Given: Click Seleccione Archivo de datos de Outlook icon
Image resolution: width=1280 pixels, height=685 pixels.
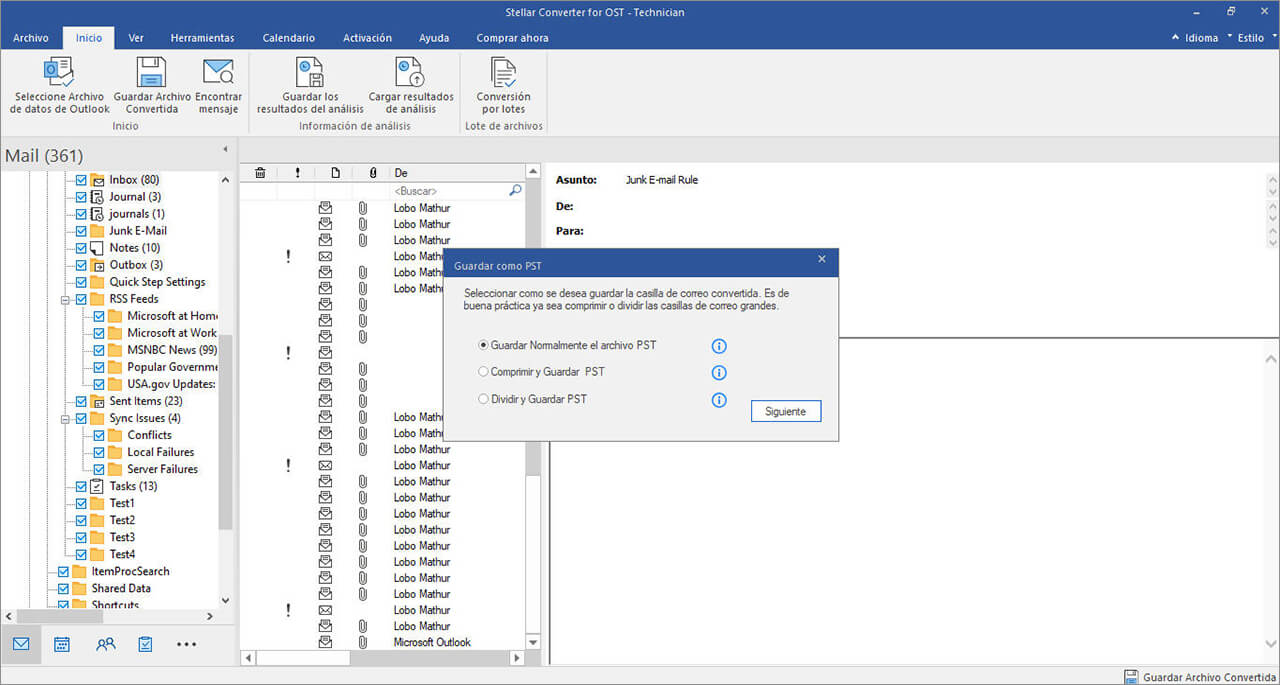Looking at the screenshot, I should [x=59, y=72].
